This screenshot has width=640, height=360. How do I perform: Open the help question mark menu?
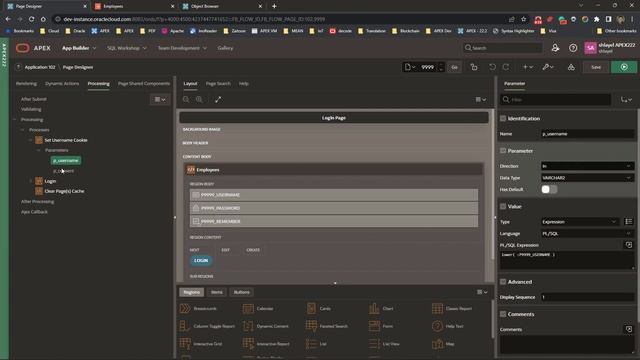point(573,48)
